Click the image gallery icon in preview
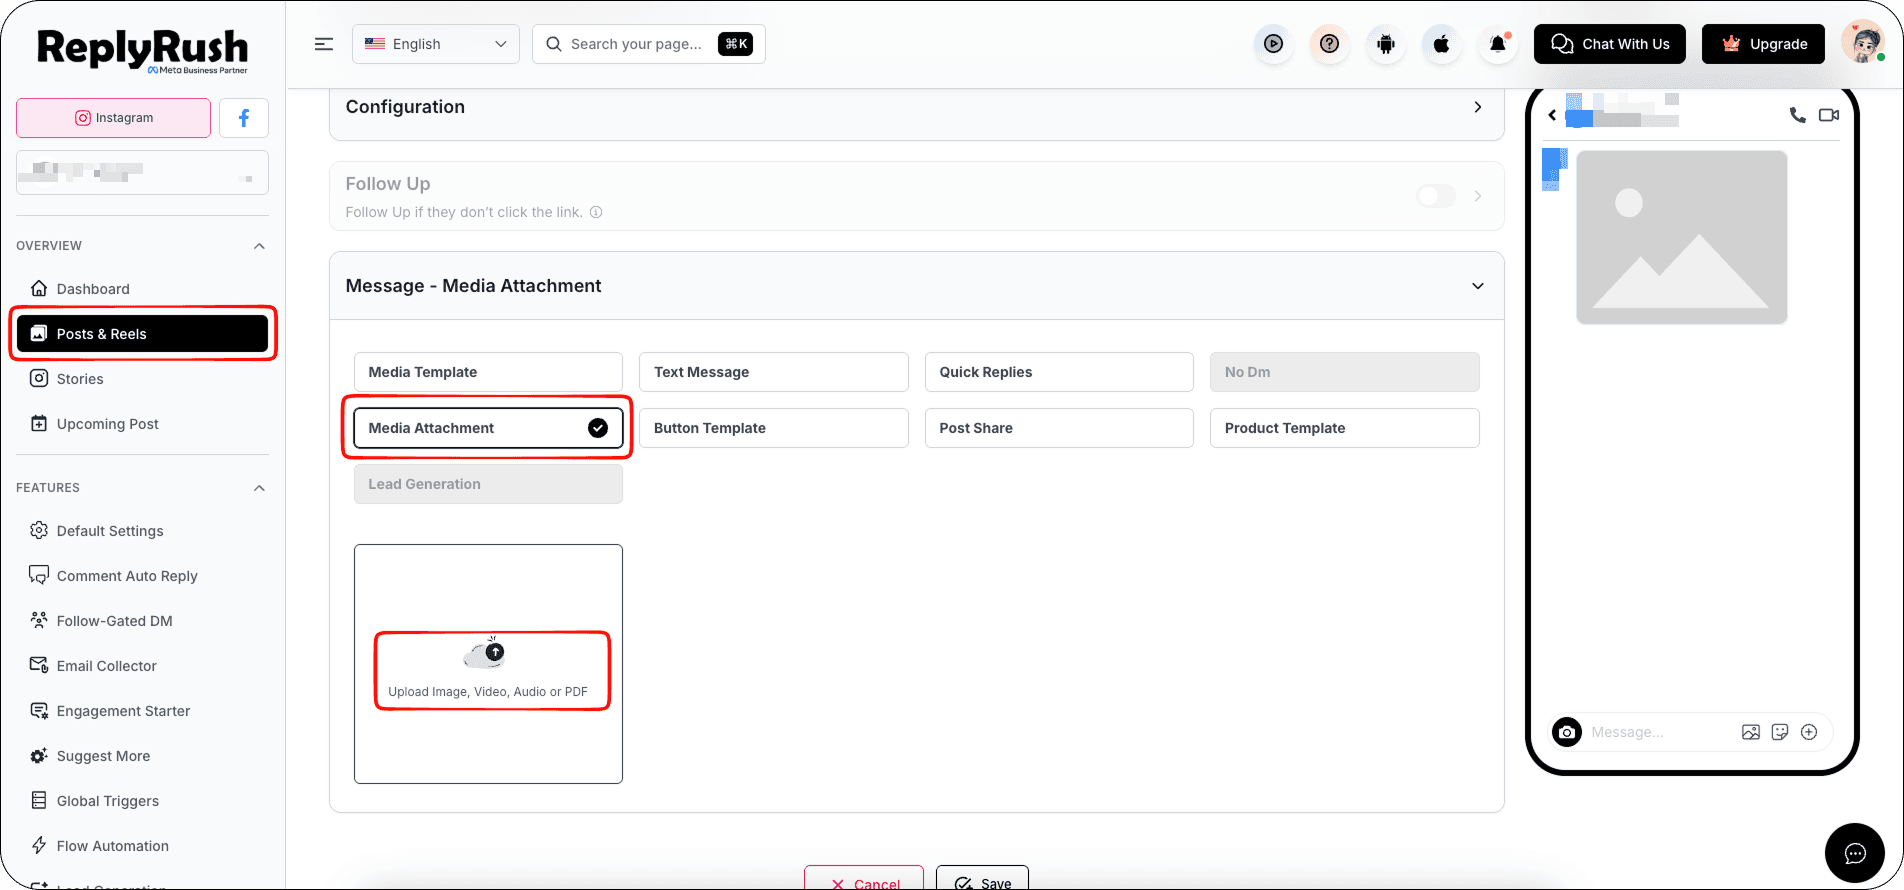 [1751, 732]
